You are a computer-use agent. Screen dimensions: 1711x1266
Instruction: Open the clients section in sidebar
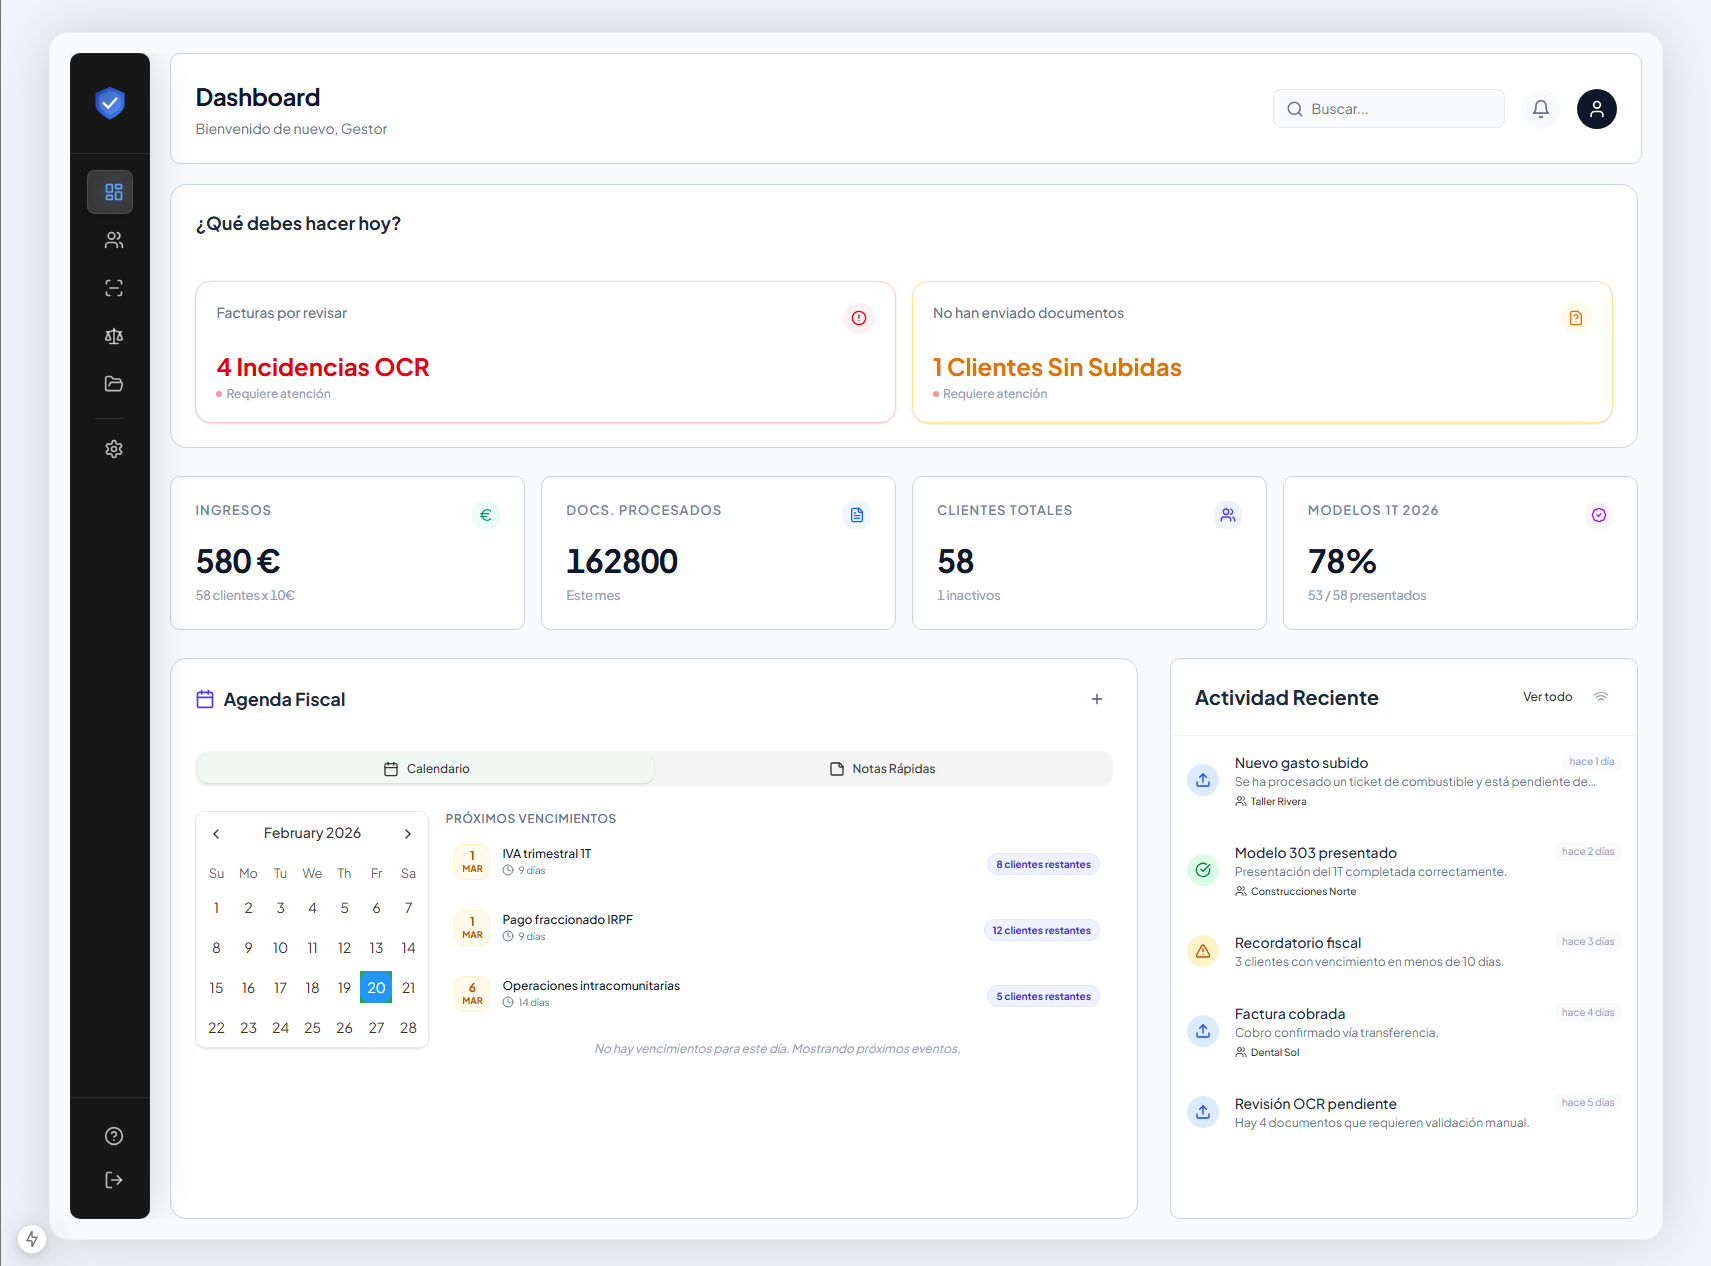pyautogui.click(x=114, y=240)
